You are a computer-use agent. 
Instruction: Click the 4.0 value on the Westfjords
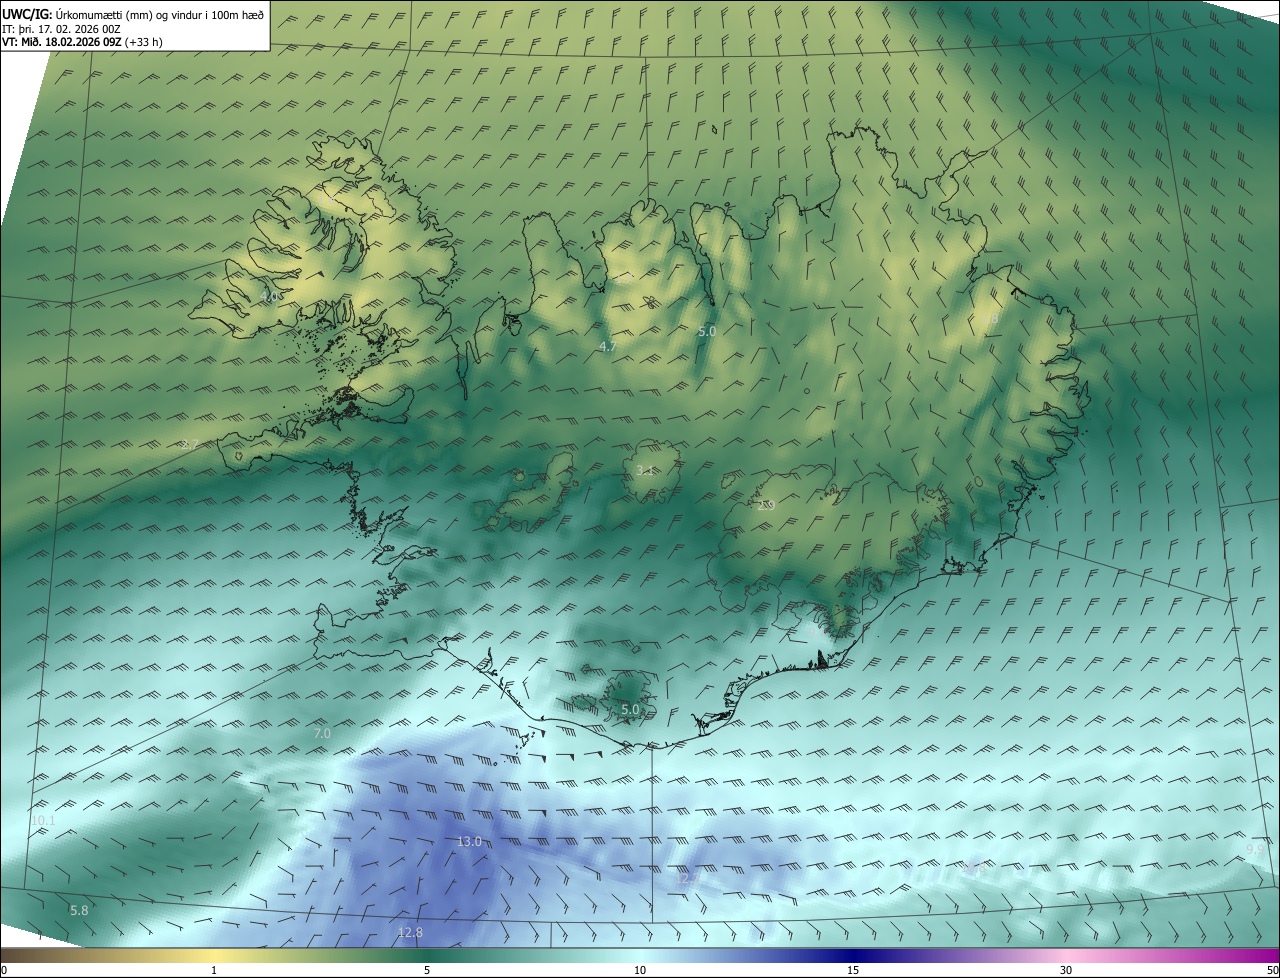(x=269, y=297)
